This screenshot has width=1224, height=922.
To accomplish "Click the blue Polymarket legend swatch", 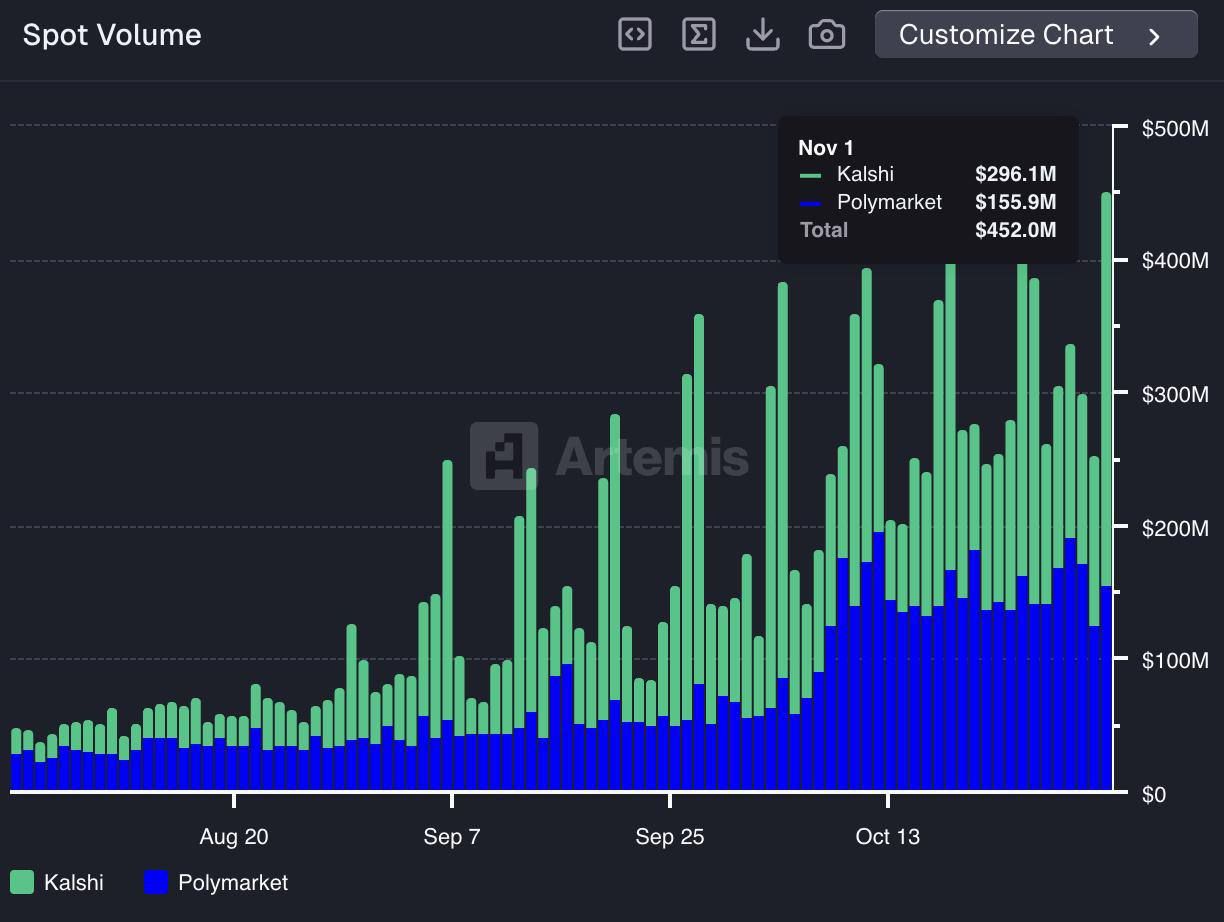I will tap(156, 882).
